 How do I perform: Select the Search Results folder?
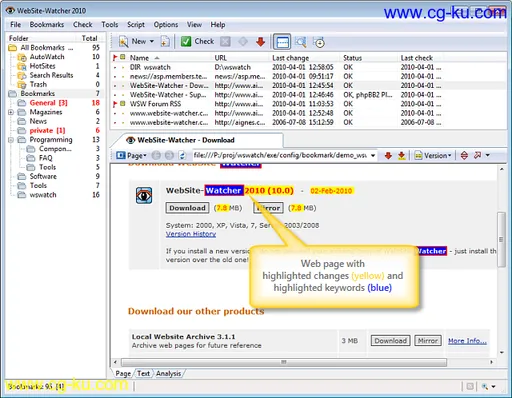click(x=51, y=75)
